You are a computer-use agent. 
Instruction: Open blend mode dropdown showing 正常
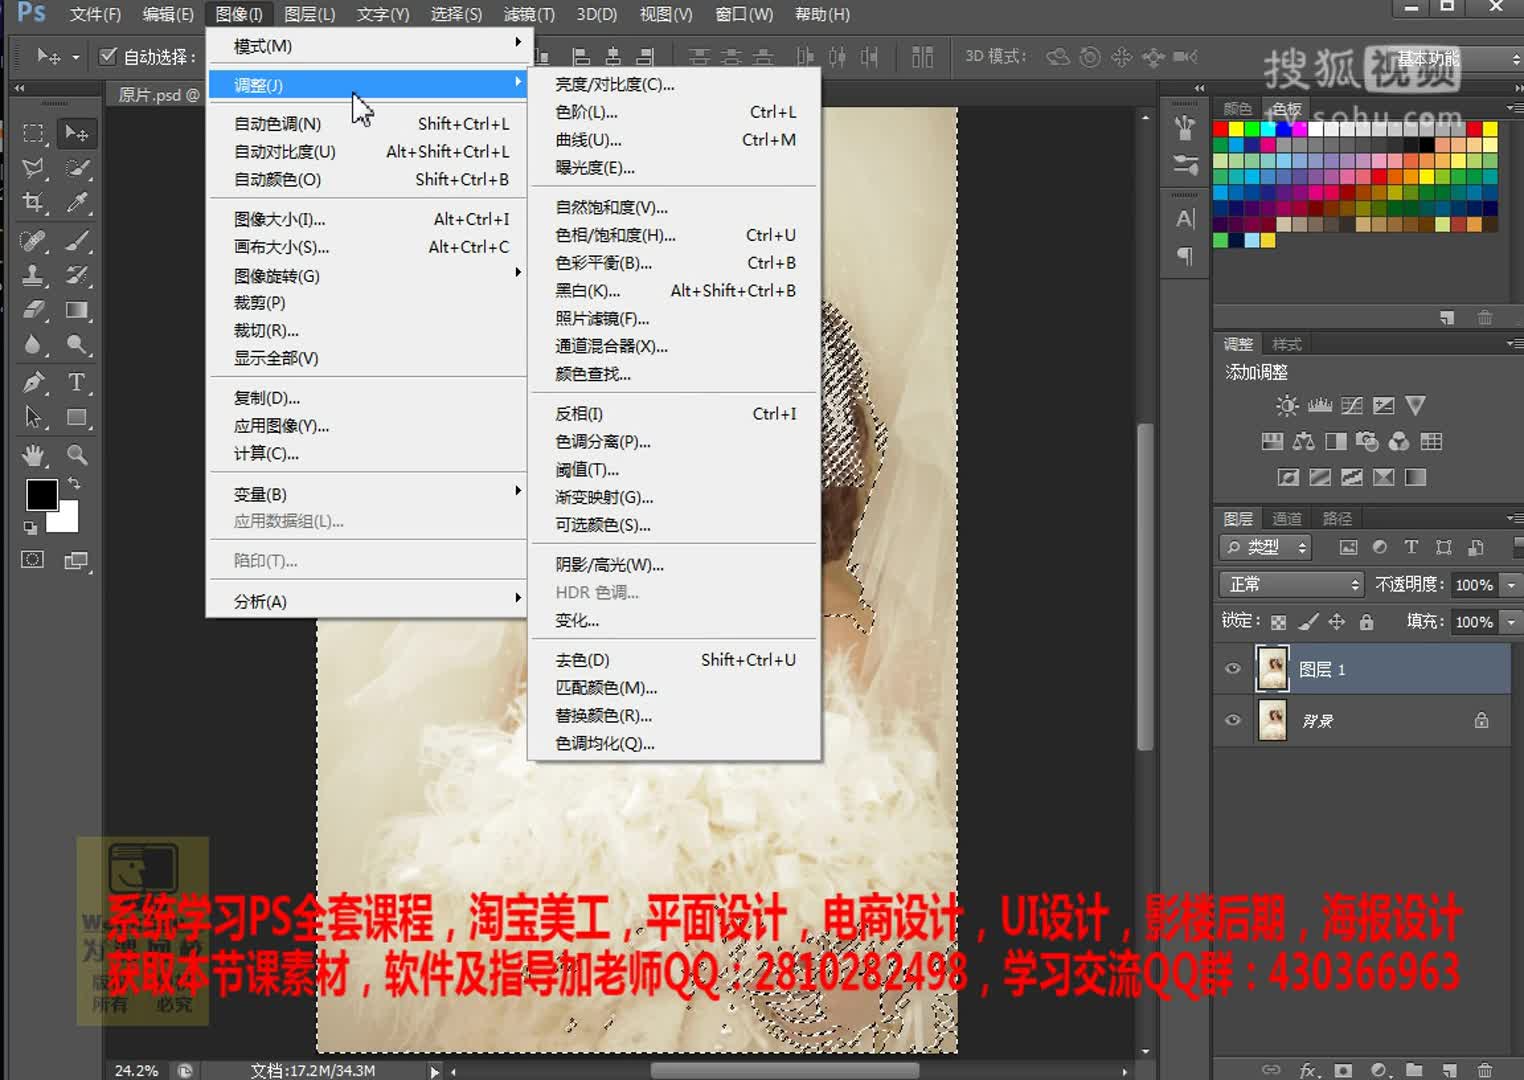coord(1291,584)
